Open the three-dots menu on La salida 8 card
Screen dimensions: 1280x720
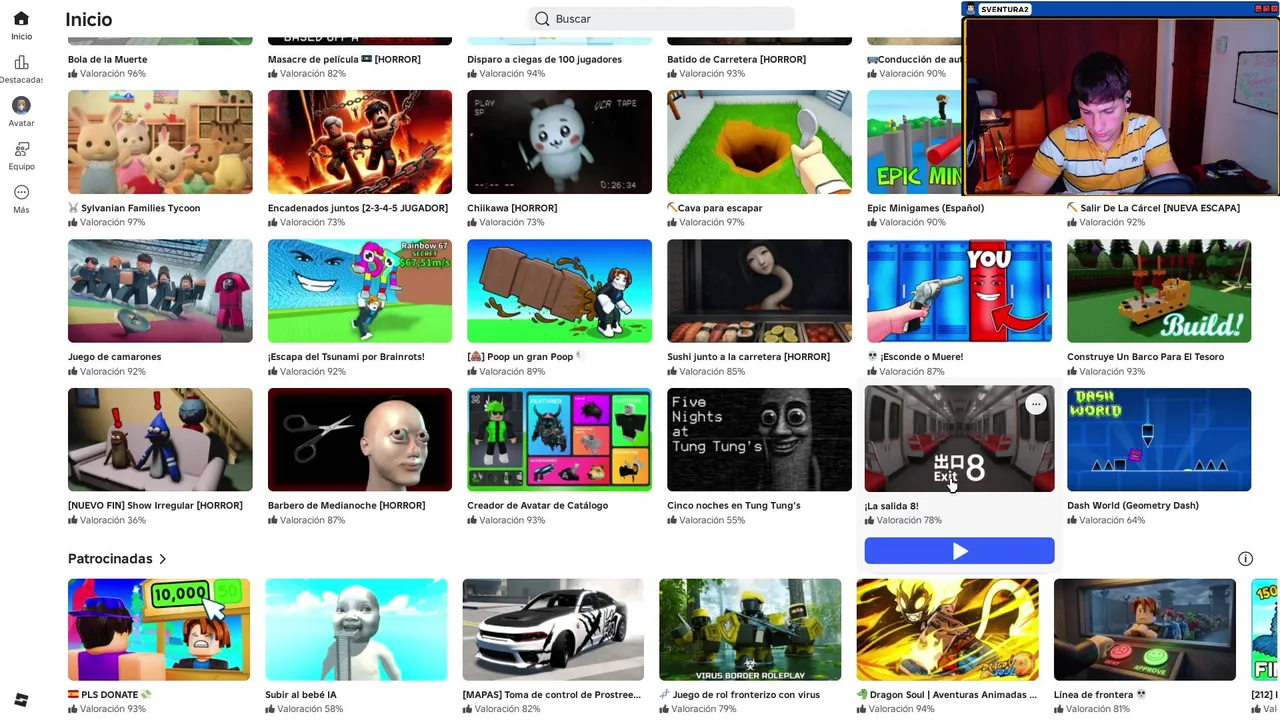pos(1035,404)
